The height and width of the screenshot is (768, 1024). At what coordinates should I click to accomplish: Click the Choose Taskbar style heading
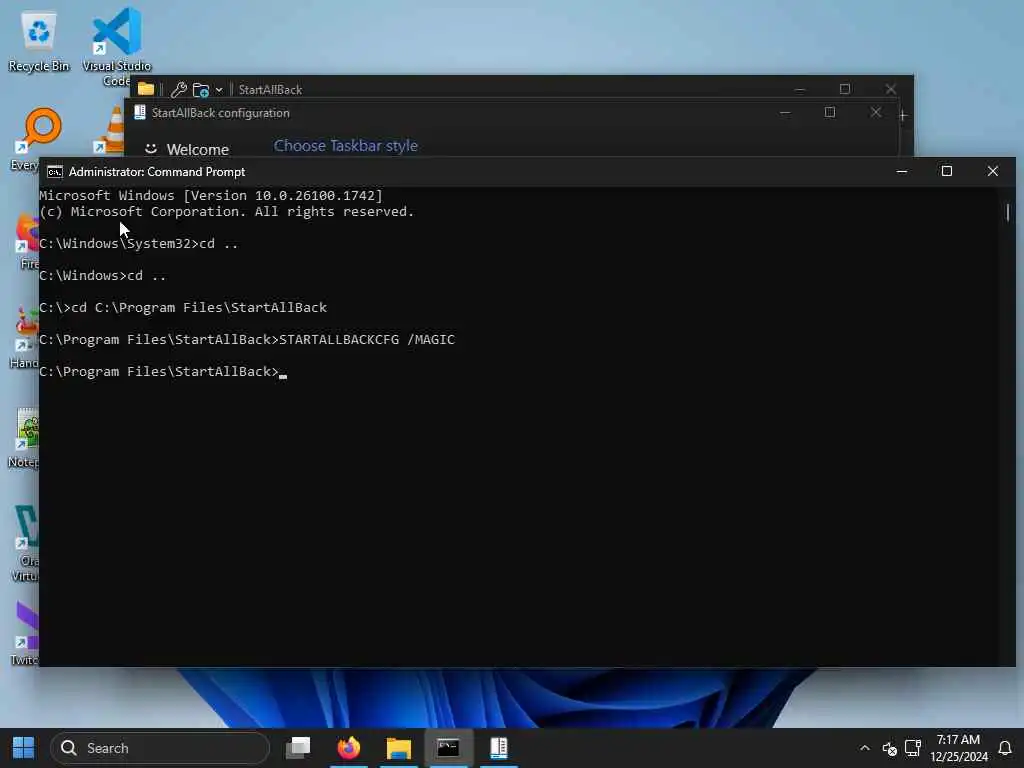(345, 146)
